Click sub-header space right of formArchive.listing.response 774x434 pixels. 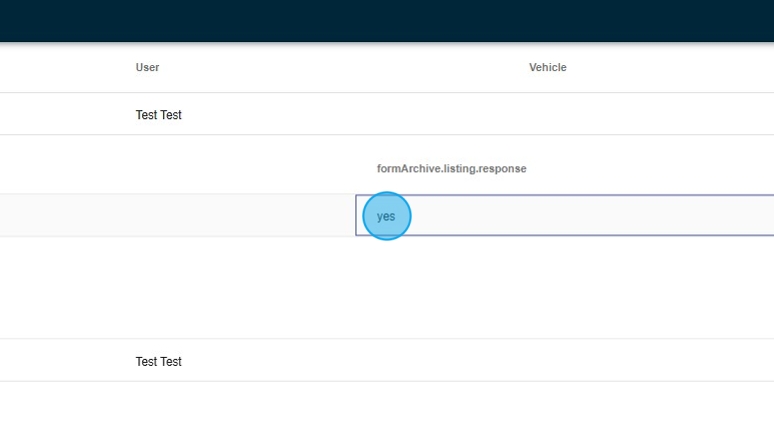650,169
